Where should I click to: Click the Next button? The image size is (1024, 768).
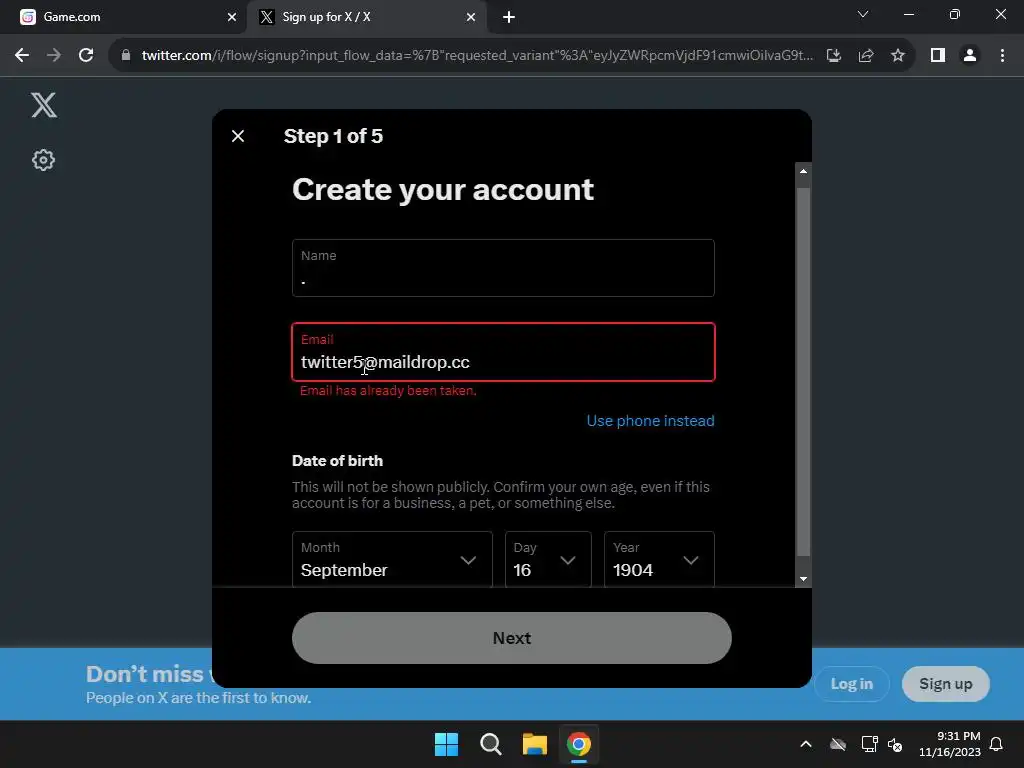pos(511,638)
